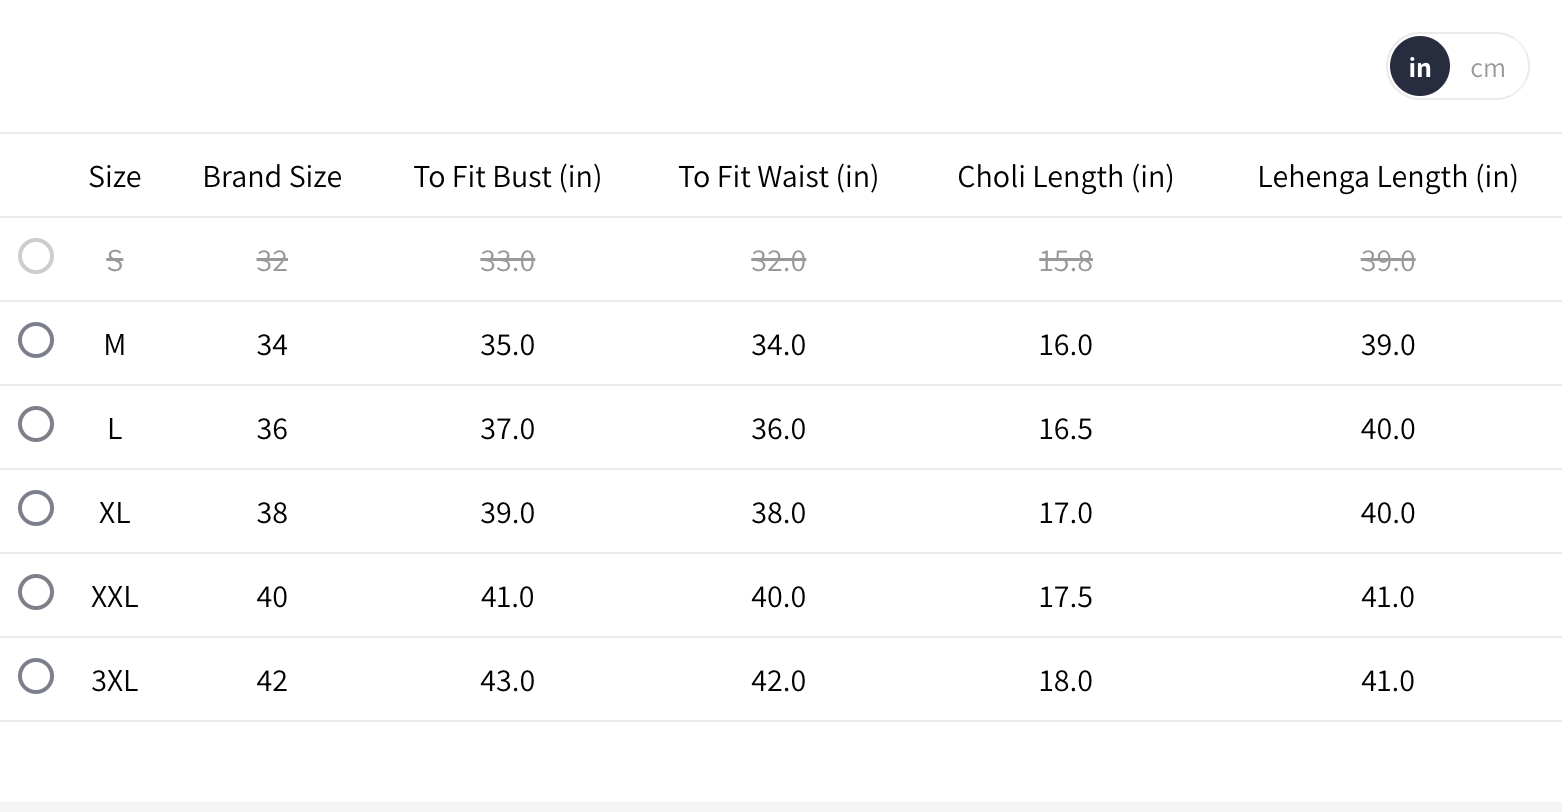This screenshot has height=812, width=1562.
Task: Select inches unit in toggle
Action: coord(1419,68)
